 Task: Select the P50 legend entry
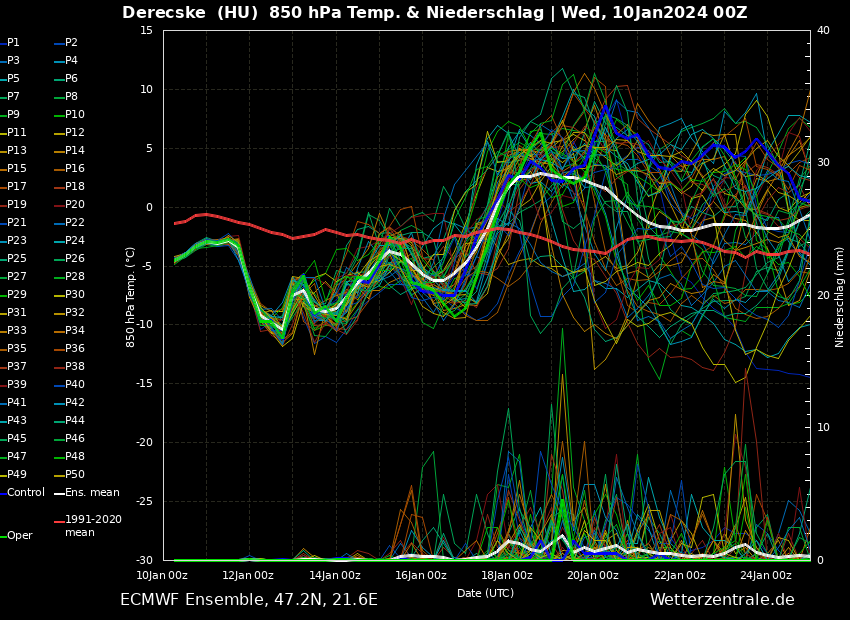coord(75,475)
